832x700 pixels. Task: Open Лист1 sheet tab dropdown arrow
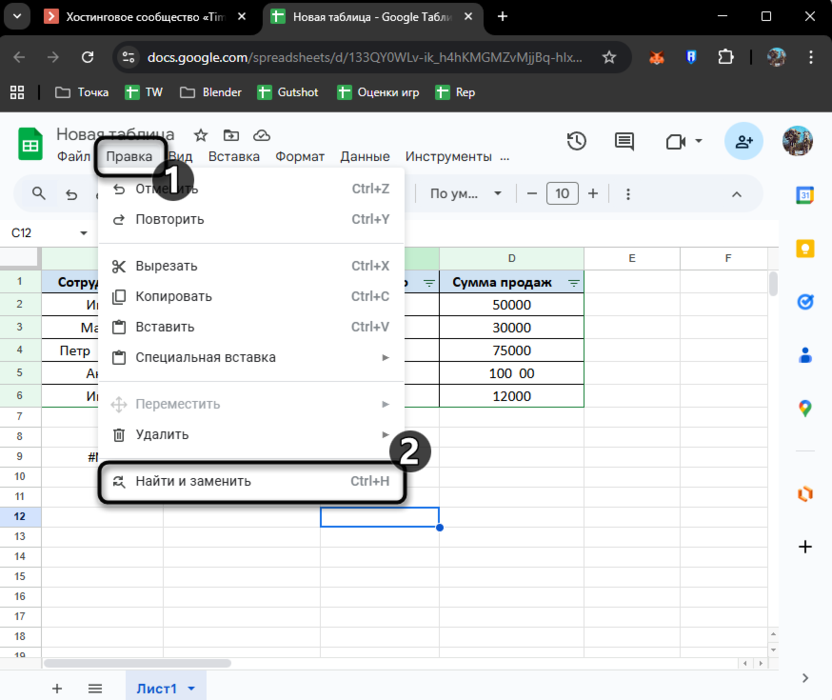tap(191, 688)
